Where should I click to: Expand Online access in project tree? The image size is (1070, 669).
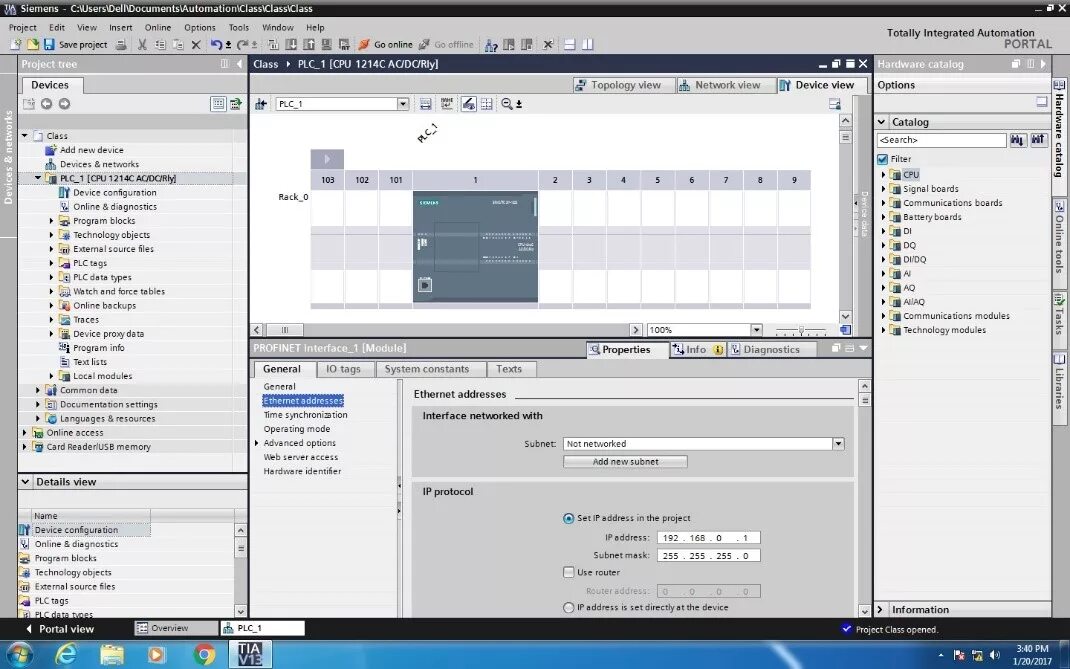pyautogui.click(x=25, y=432)
